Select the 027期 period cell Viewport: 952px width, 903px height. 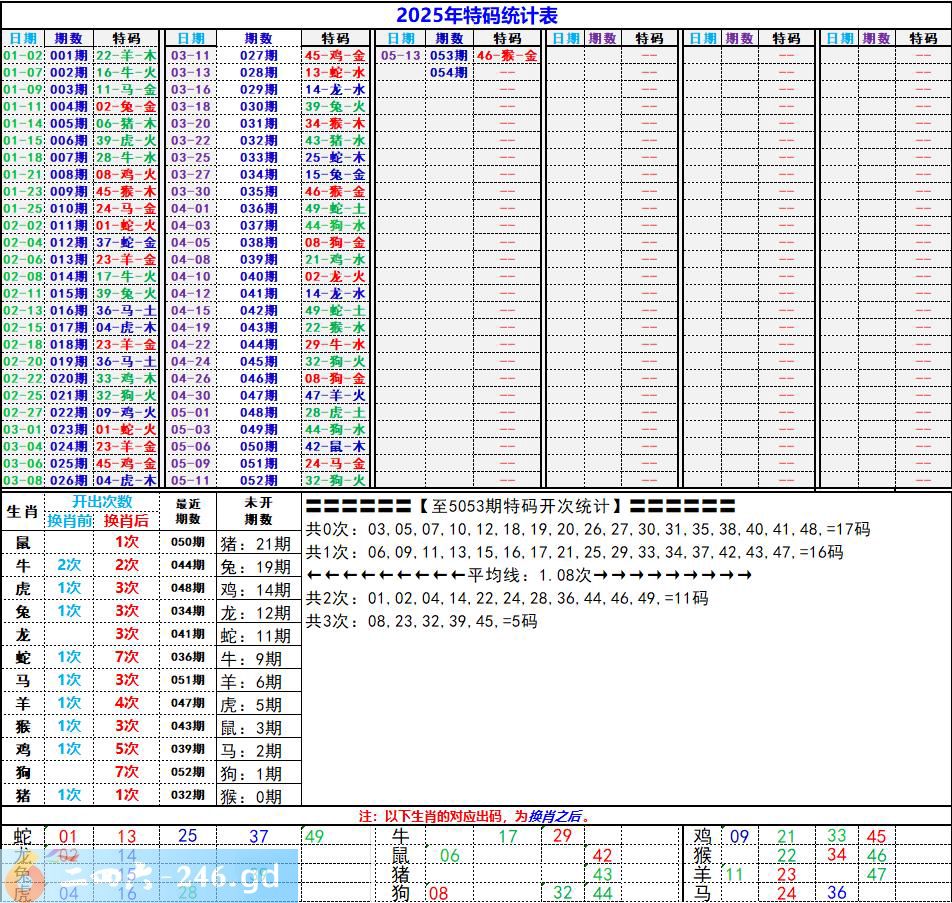258,56
